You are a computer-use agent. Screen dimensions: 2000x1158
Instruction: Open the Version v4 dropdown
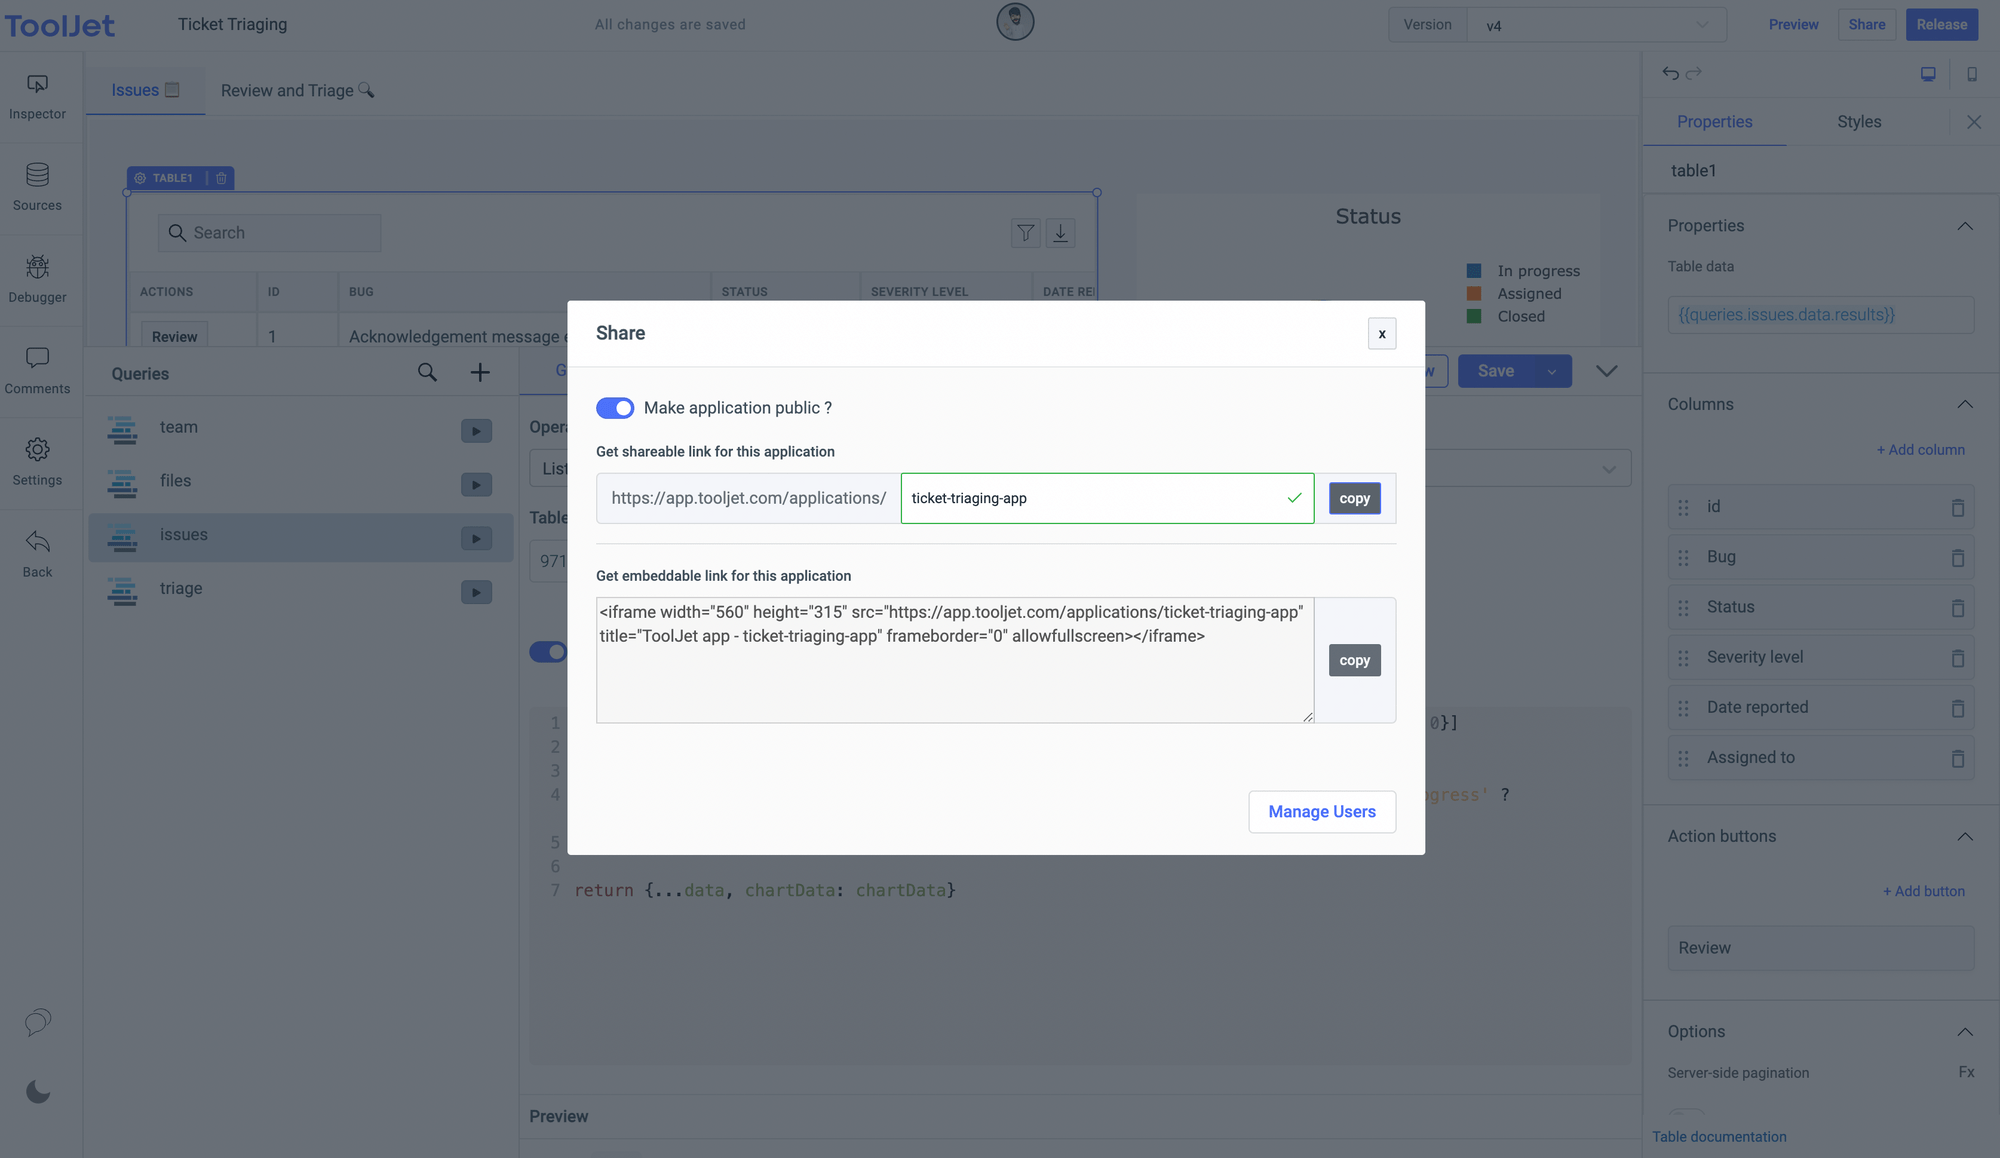pos(1596,25)
